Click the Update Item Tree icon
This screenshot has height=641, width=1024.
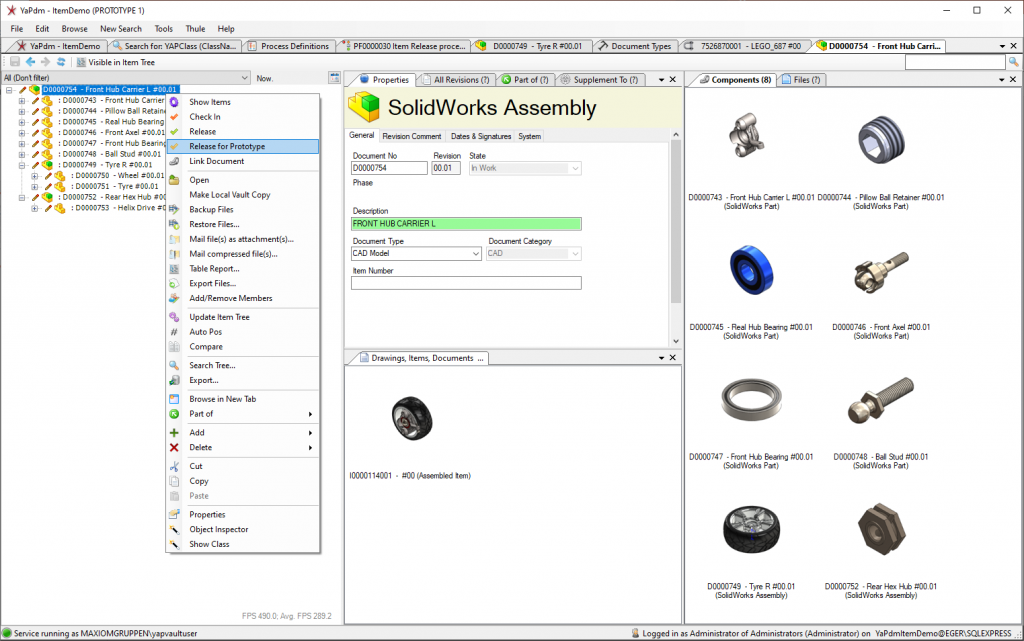tap(174, 317)
